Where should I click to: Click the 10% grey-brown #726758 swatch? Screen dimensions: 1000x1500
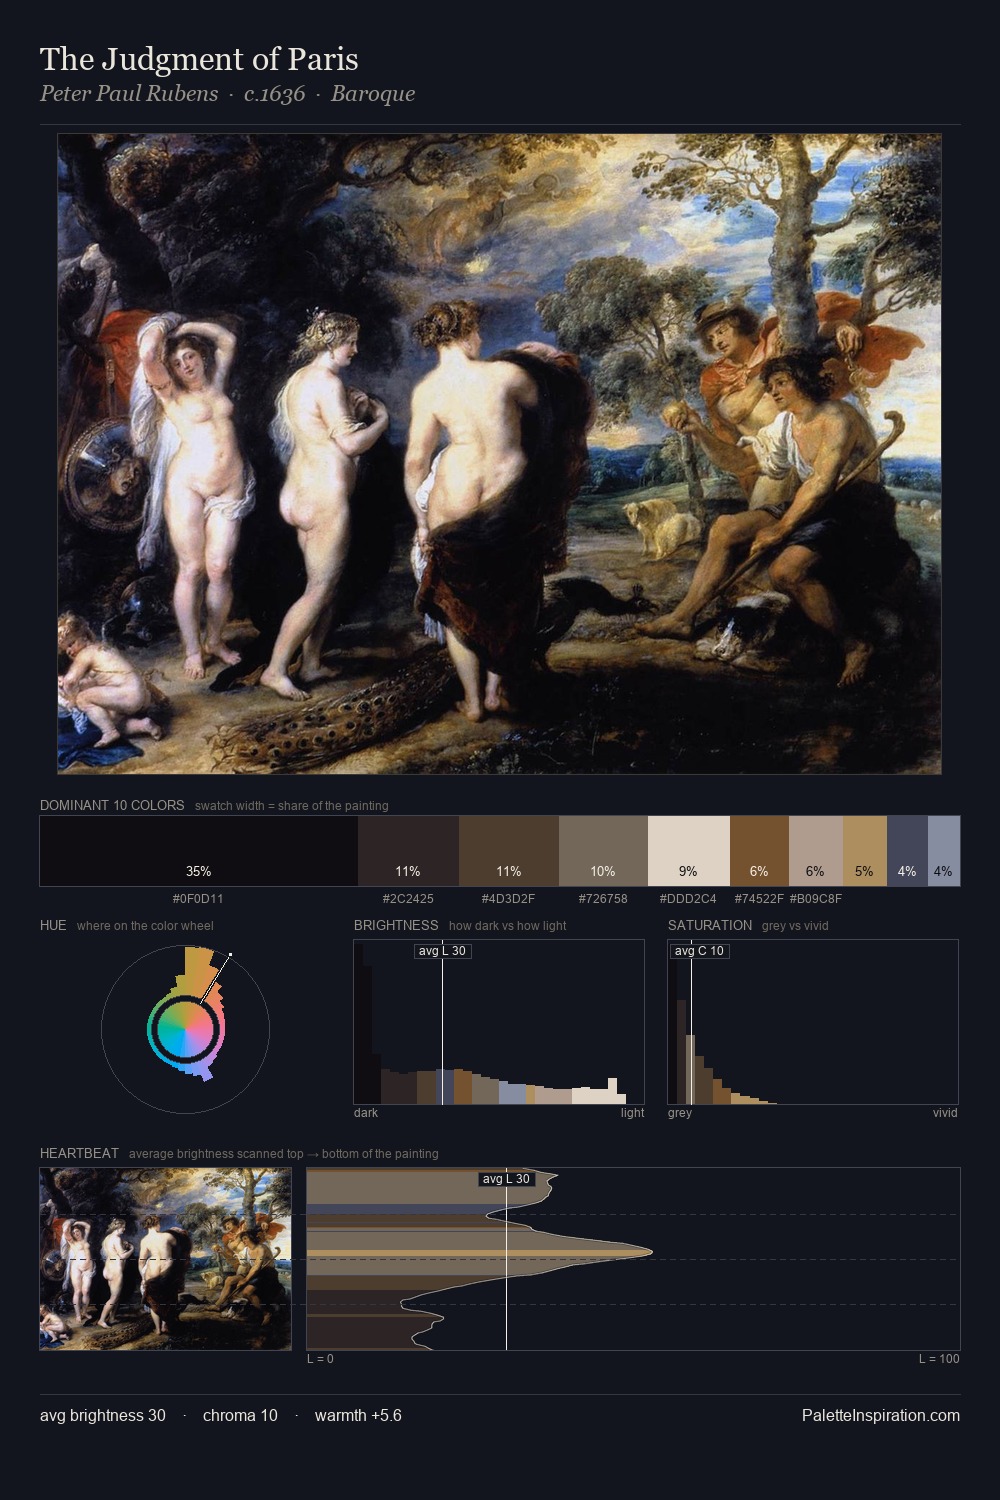pyautogui.click(x=603, y=851)
